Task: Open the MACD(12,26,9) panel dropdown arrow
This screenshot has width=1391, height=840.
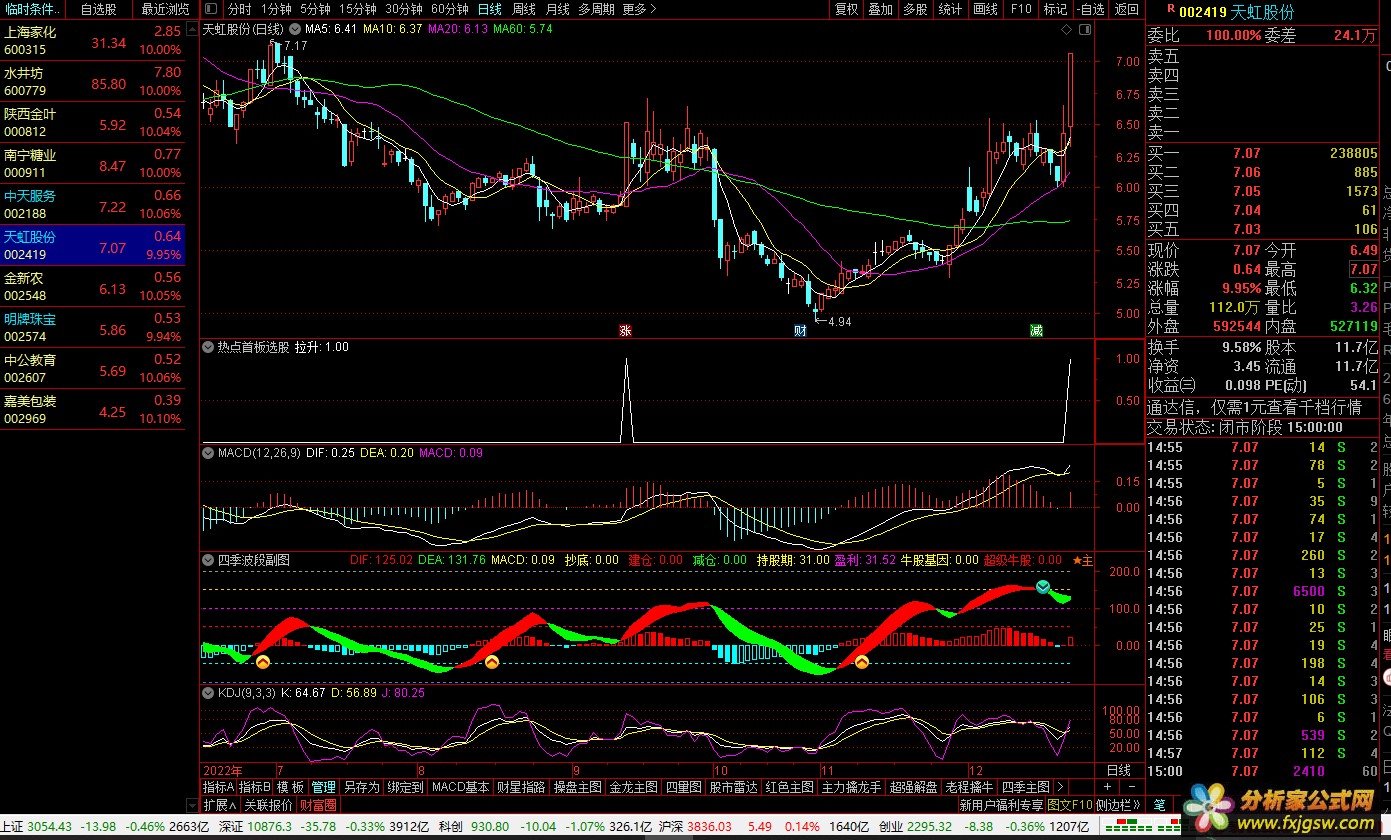Action: click(209, 453)
